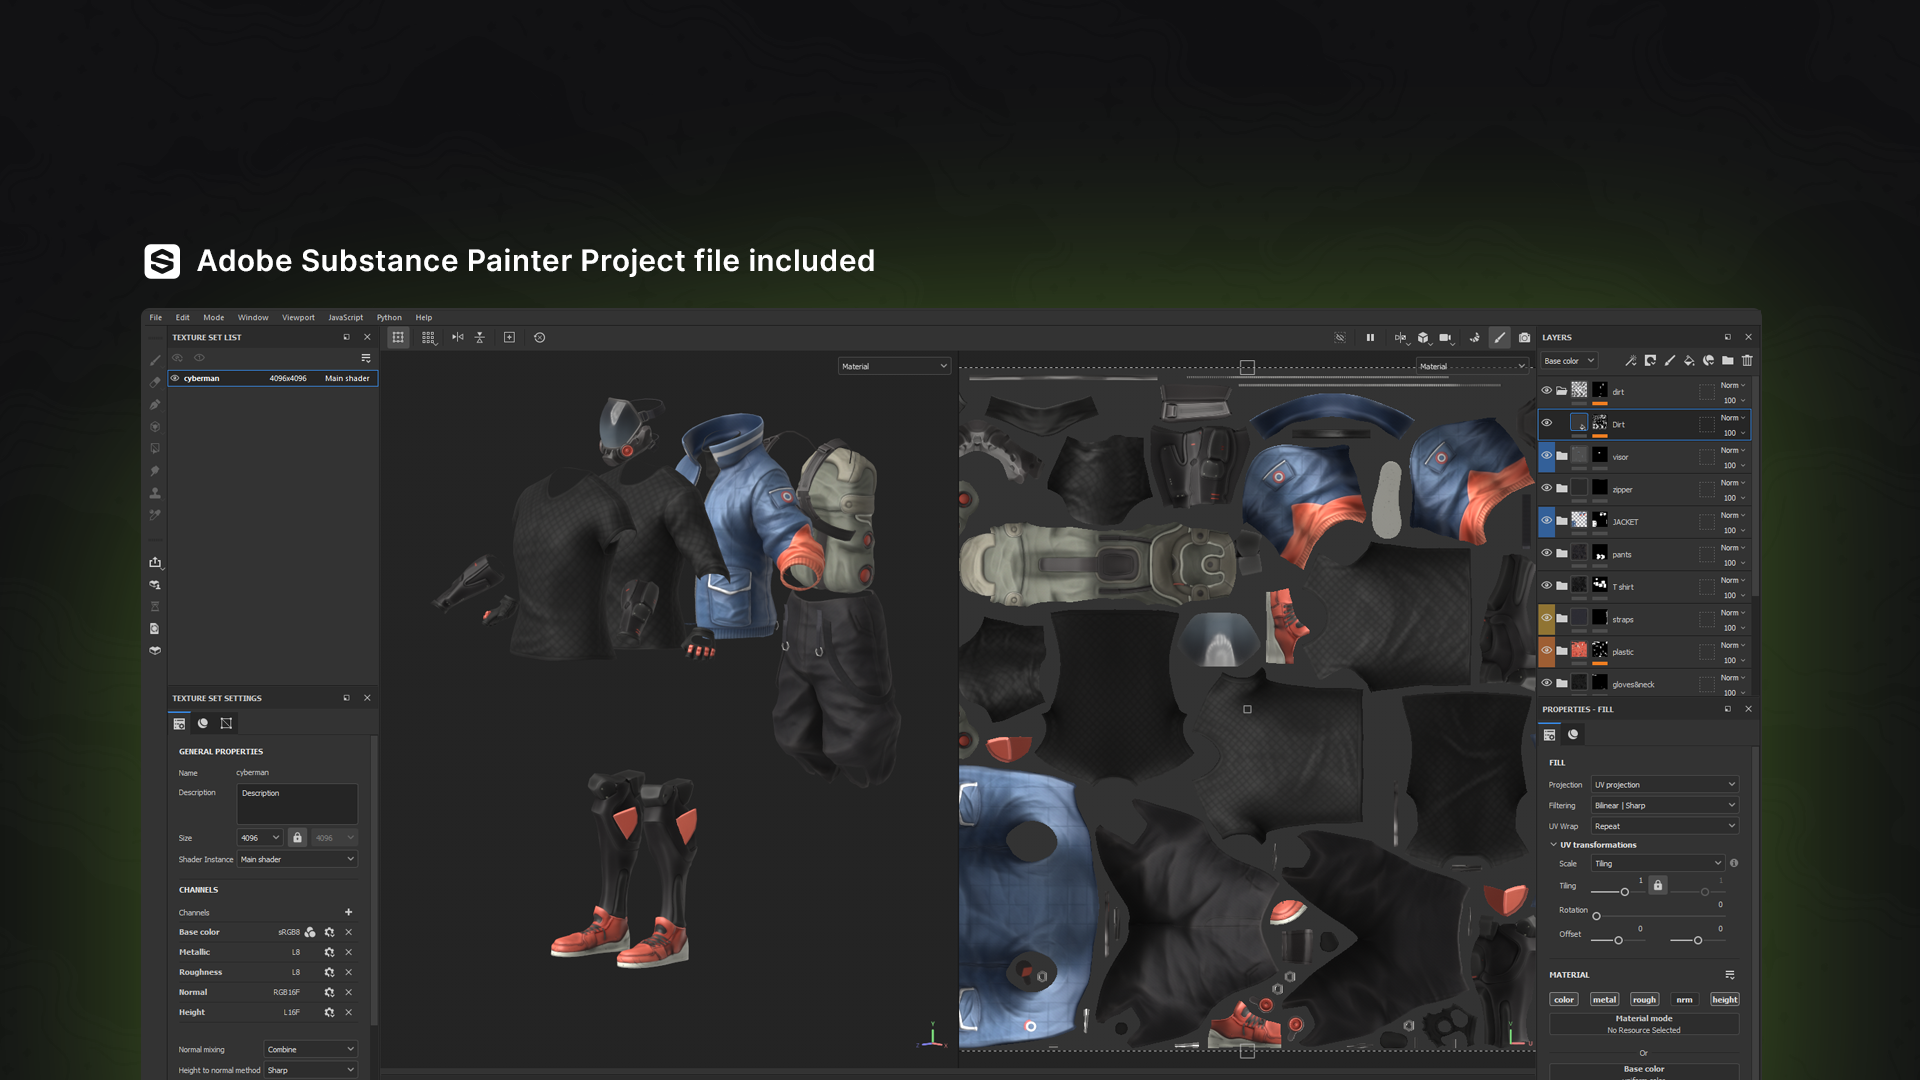Viewport: 1920px width, 1080px height.
Task: Click the camera screenshot icon in viewport toolbar
Action: [x=1524, y=338]
